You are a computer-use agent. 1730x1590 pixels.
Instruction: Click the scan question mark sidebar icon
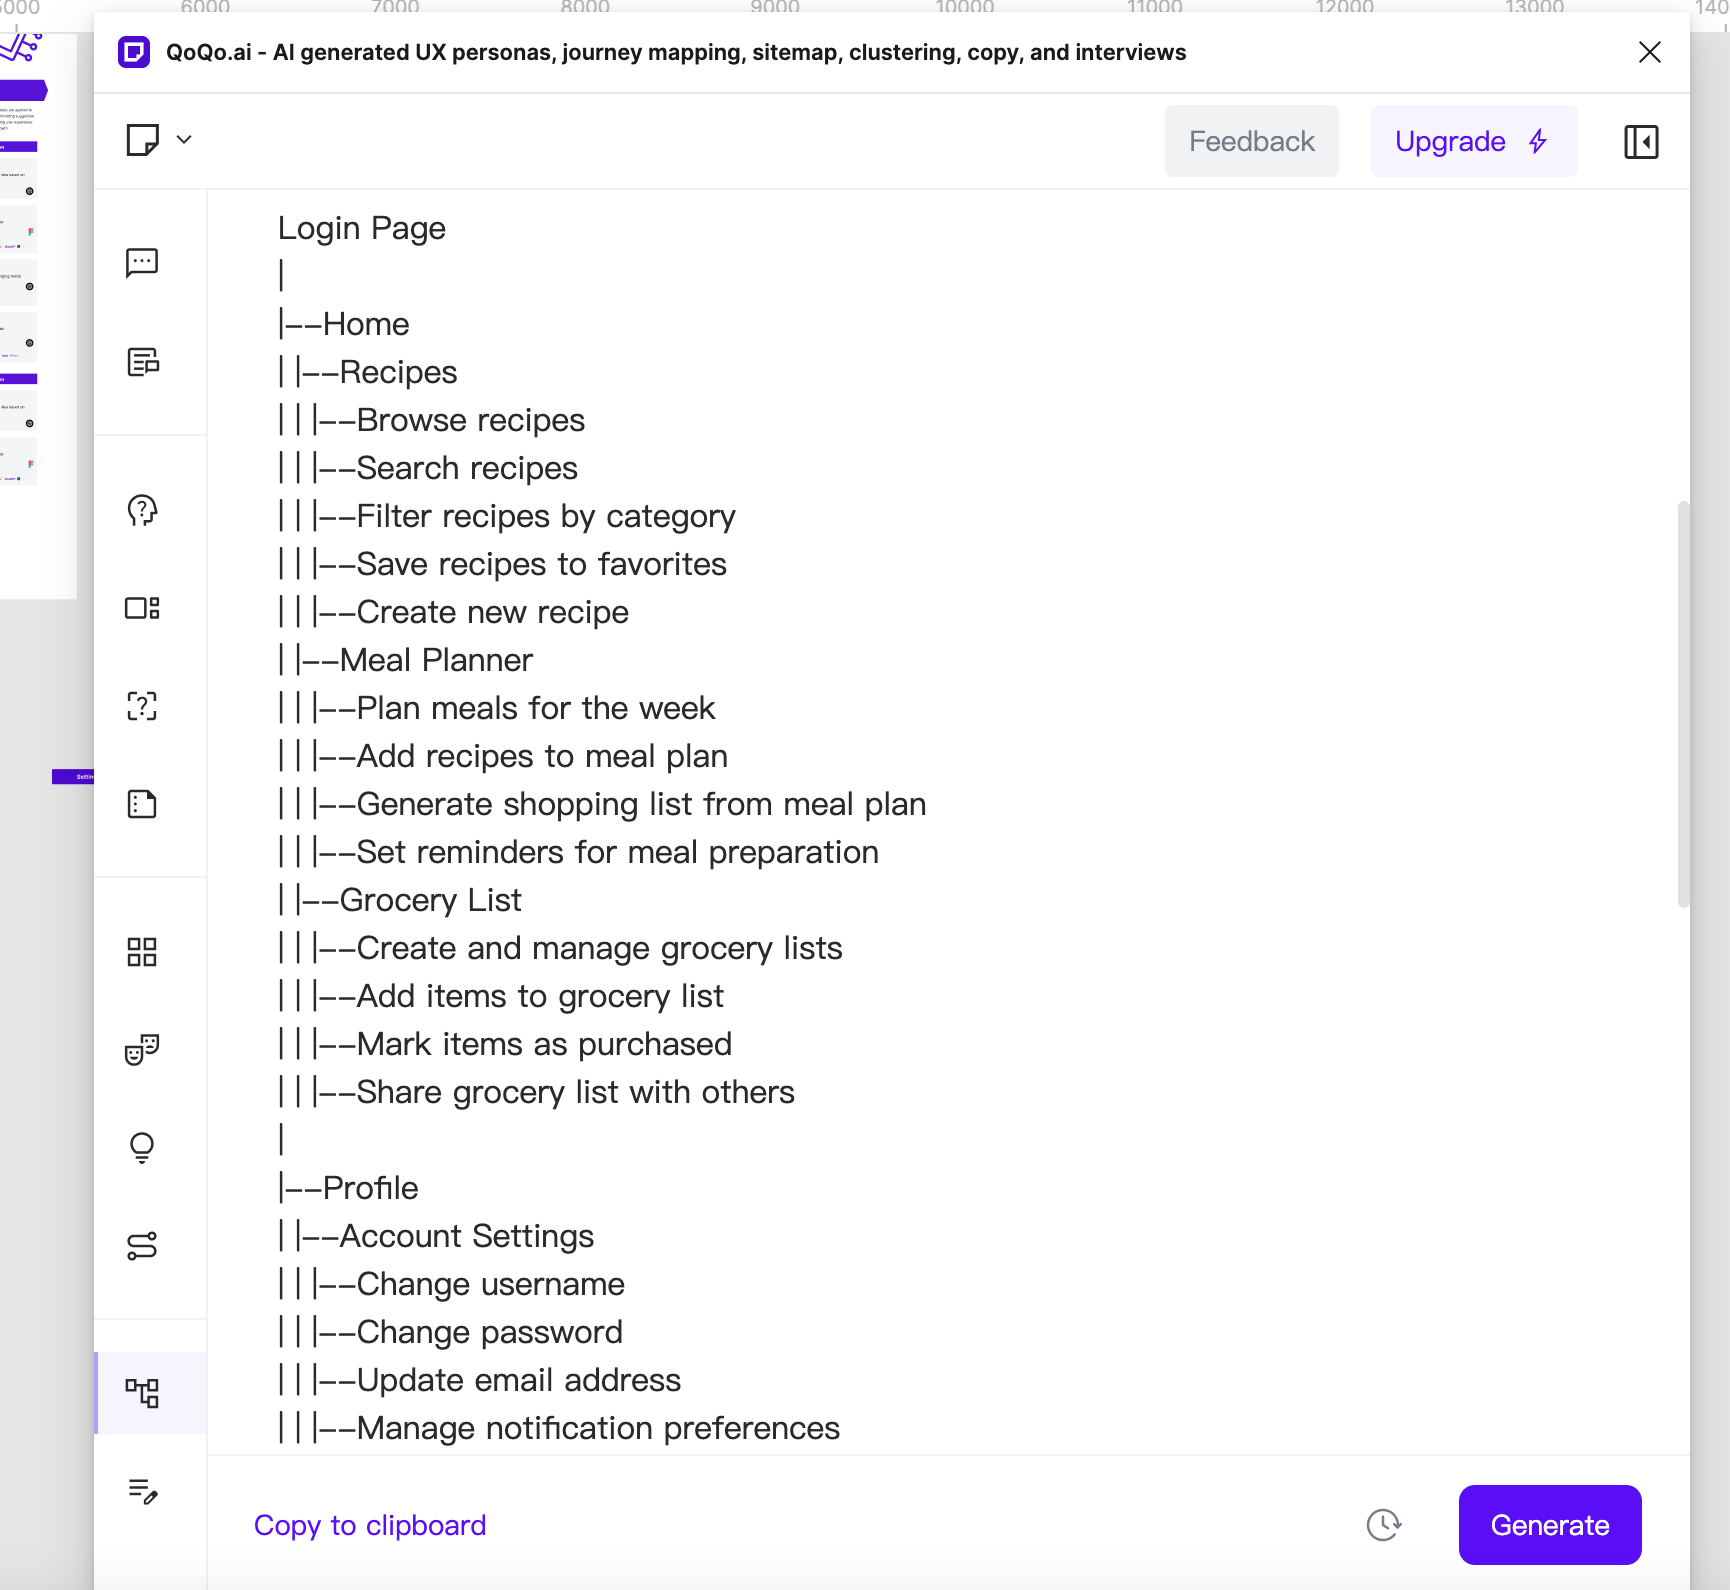pos(142,707)
